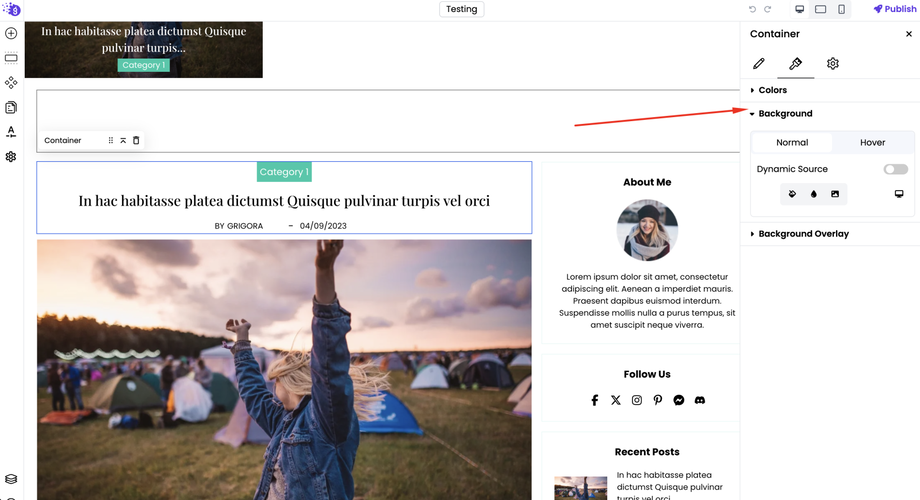Open the sections icon in left sidebar

point(11,58)
